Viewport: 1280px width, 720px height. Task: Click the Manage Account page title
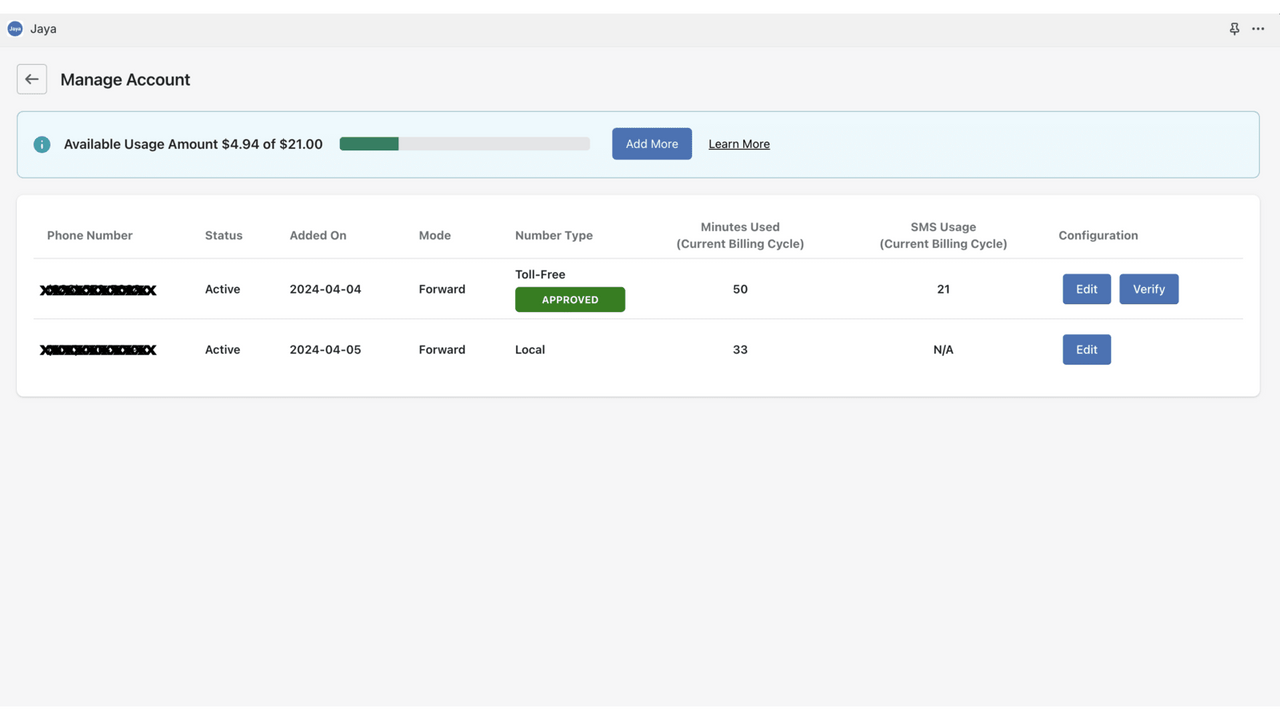tap(125, 79)
